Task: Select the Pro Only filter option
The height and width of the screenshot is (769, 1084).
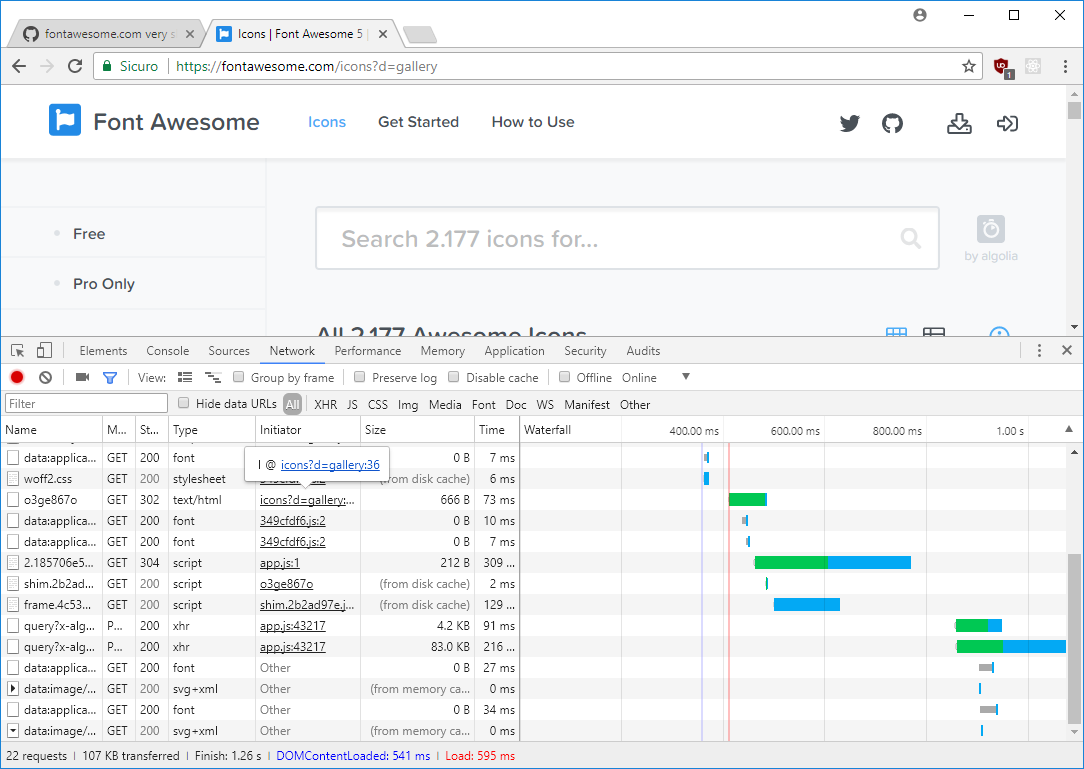Action: (x=104, y=284)
